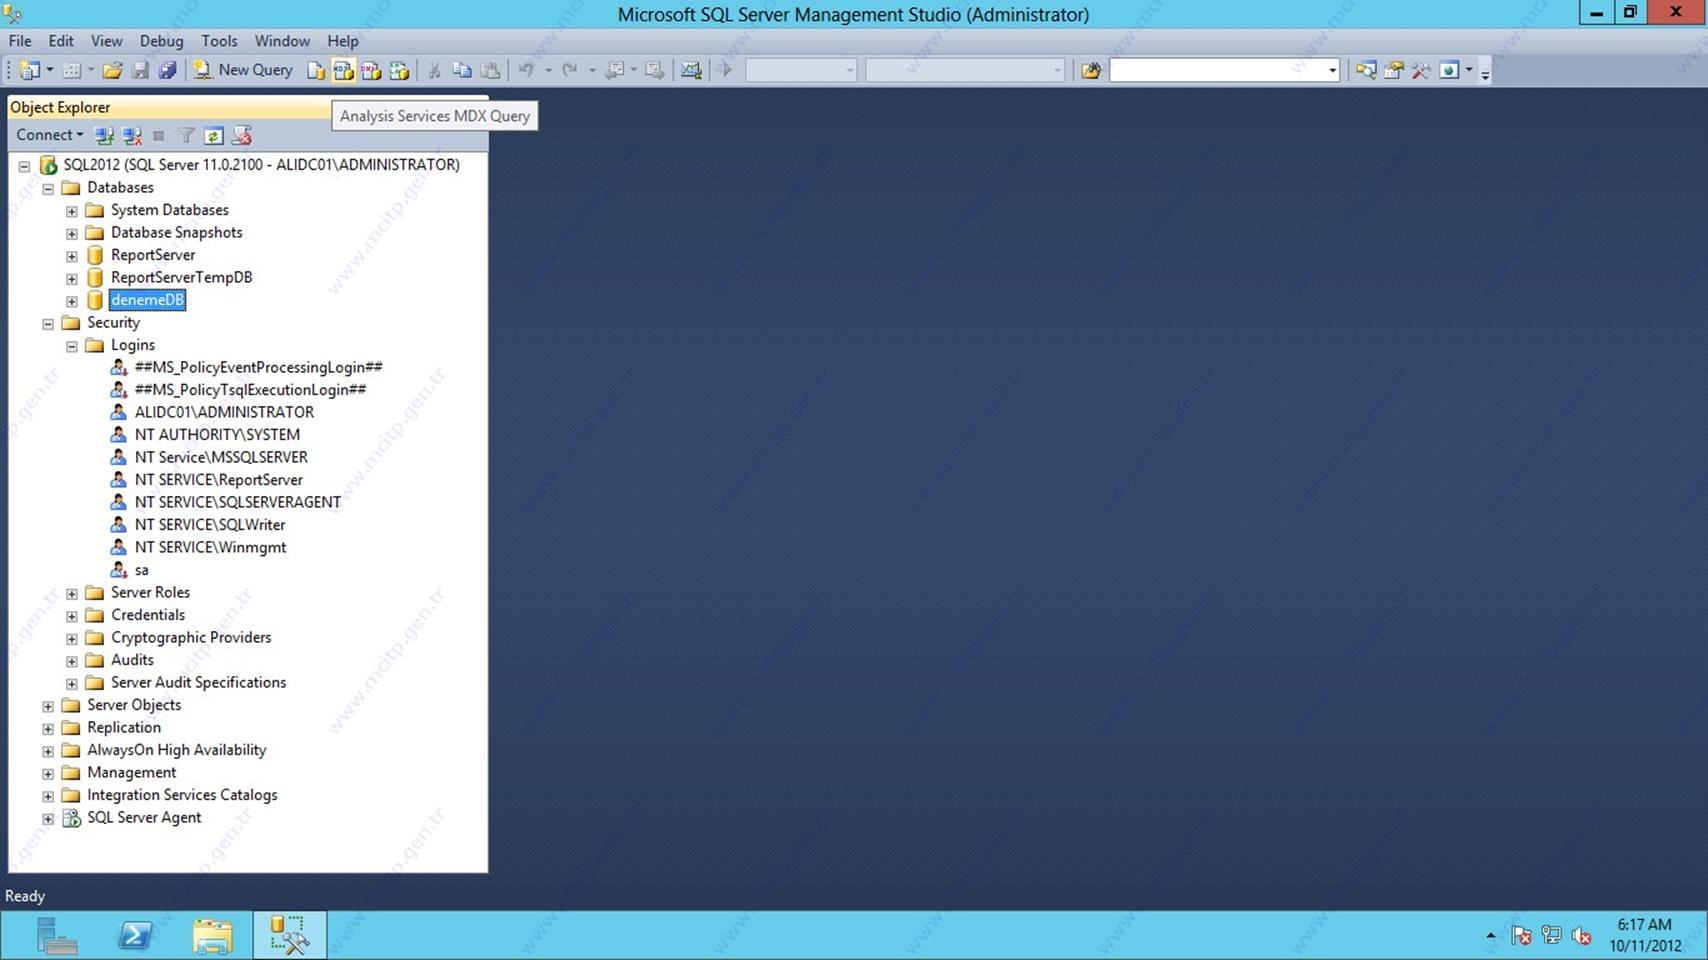Expand the denemeDB database node
The width and height of the screenshot is (1708, 960).
[72, 301]
